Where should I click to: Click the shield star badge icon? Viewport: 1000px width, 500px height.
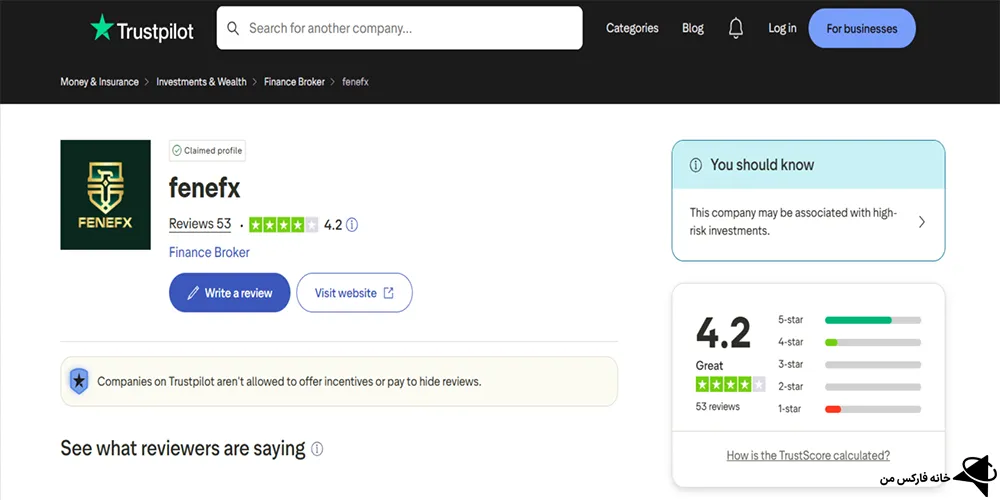pos(79,381)
